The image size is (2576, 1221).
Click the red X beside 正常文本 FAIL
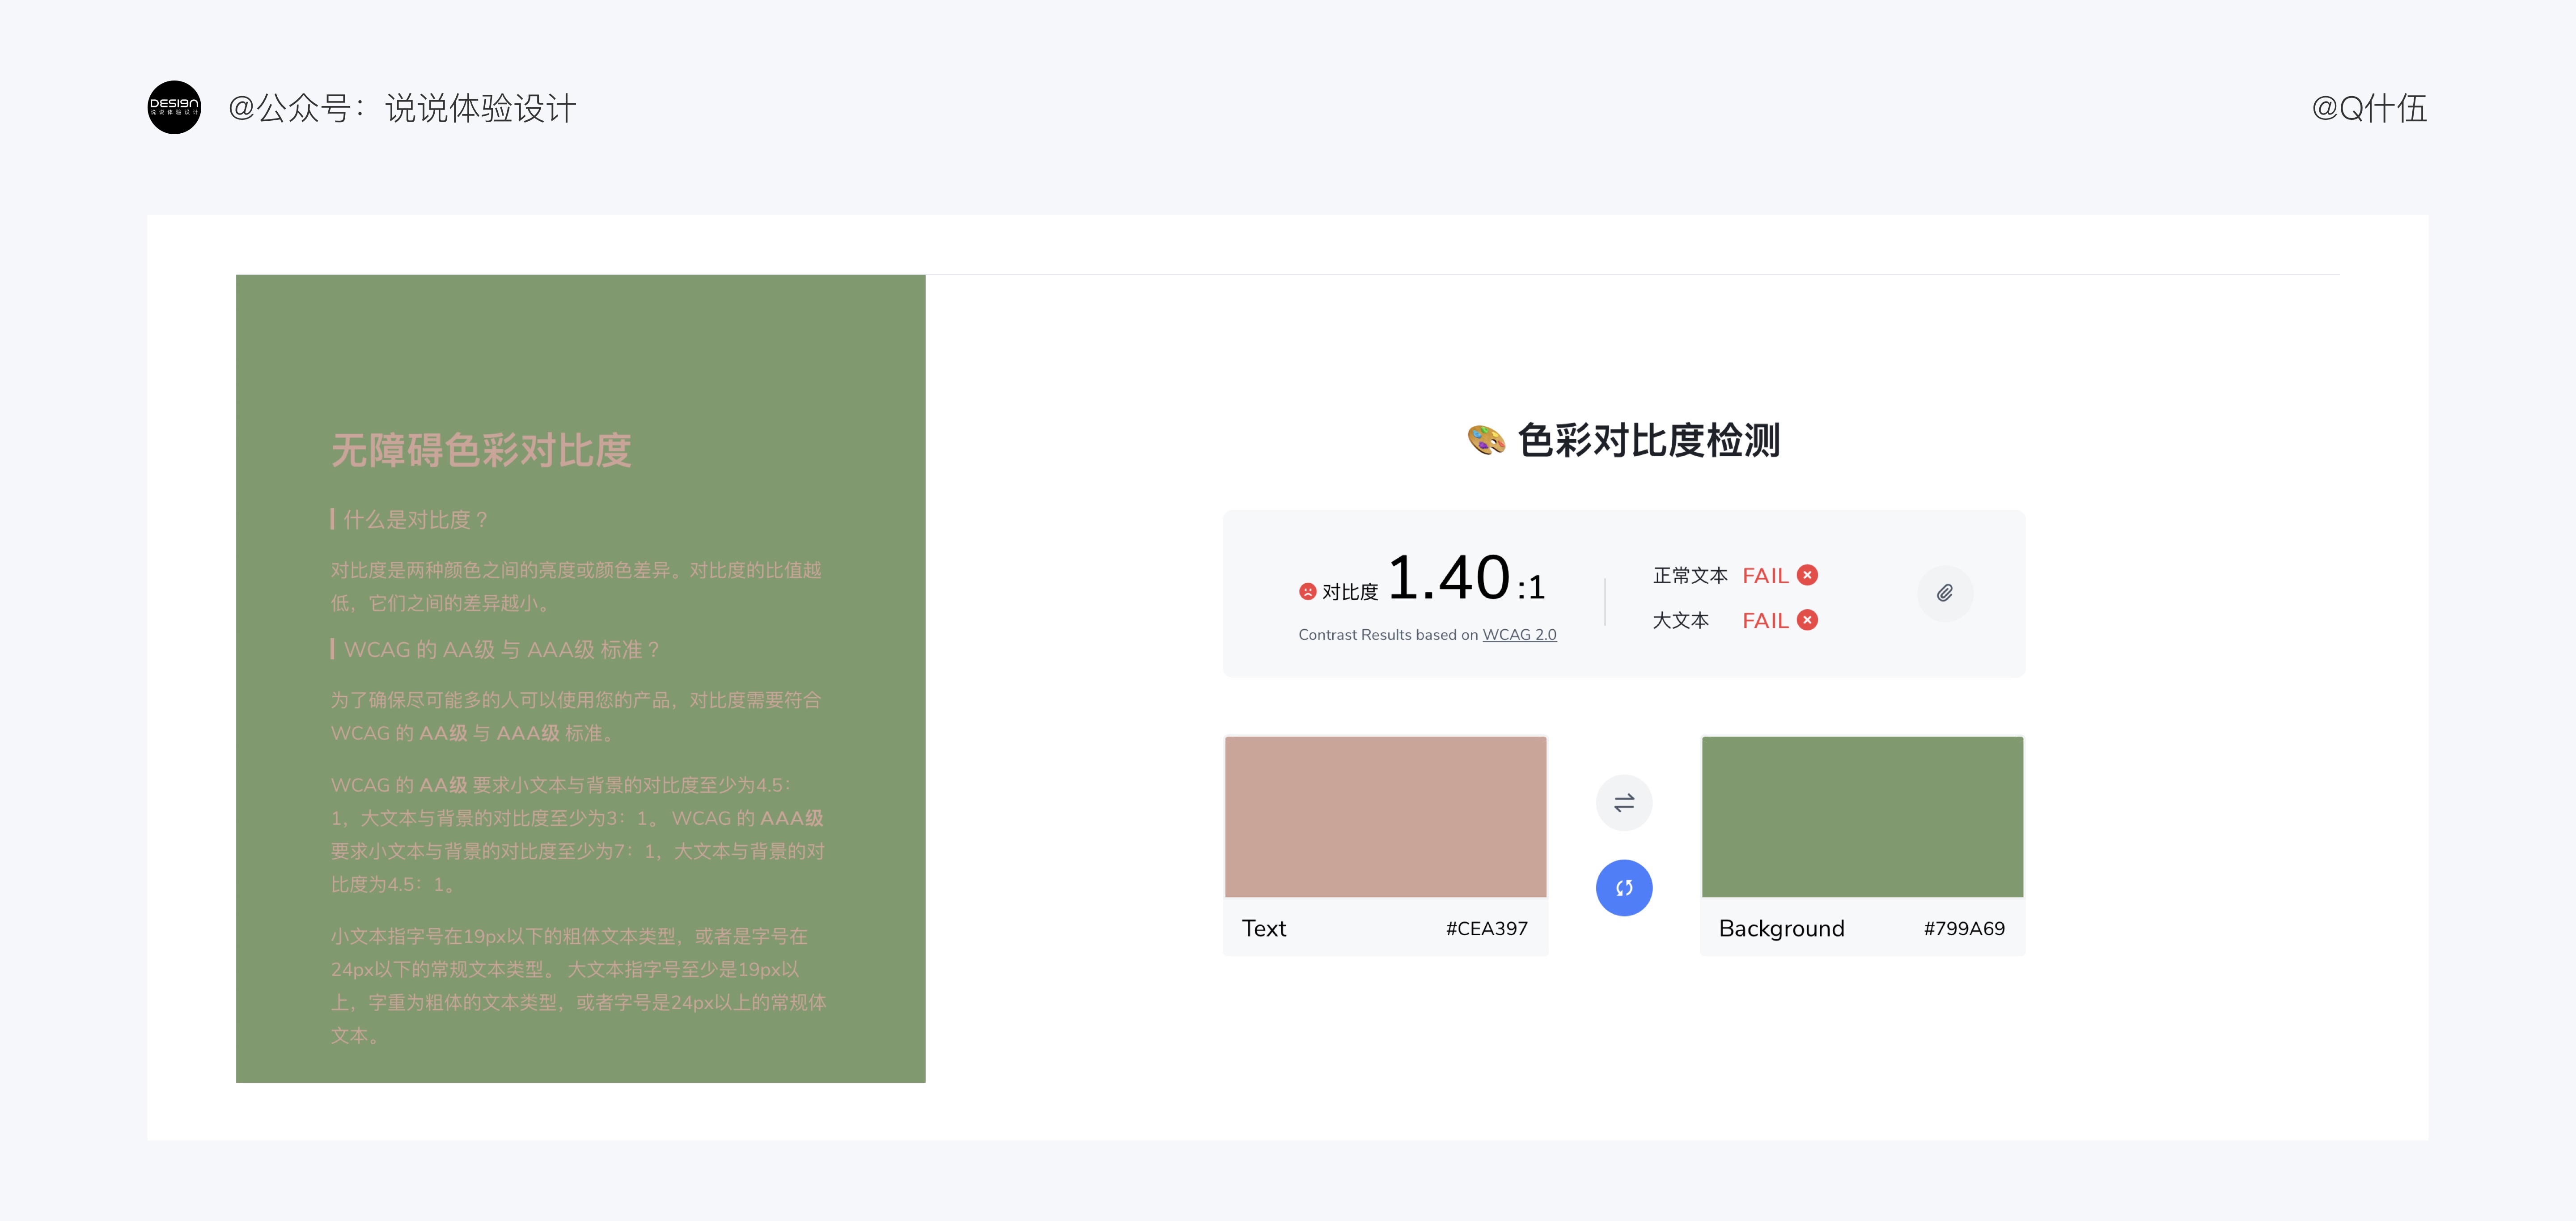1807,575
